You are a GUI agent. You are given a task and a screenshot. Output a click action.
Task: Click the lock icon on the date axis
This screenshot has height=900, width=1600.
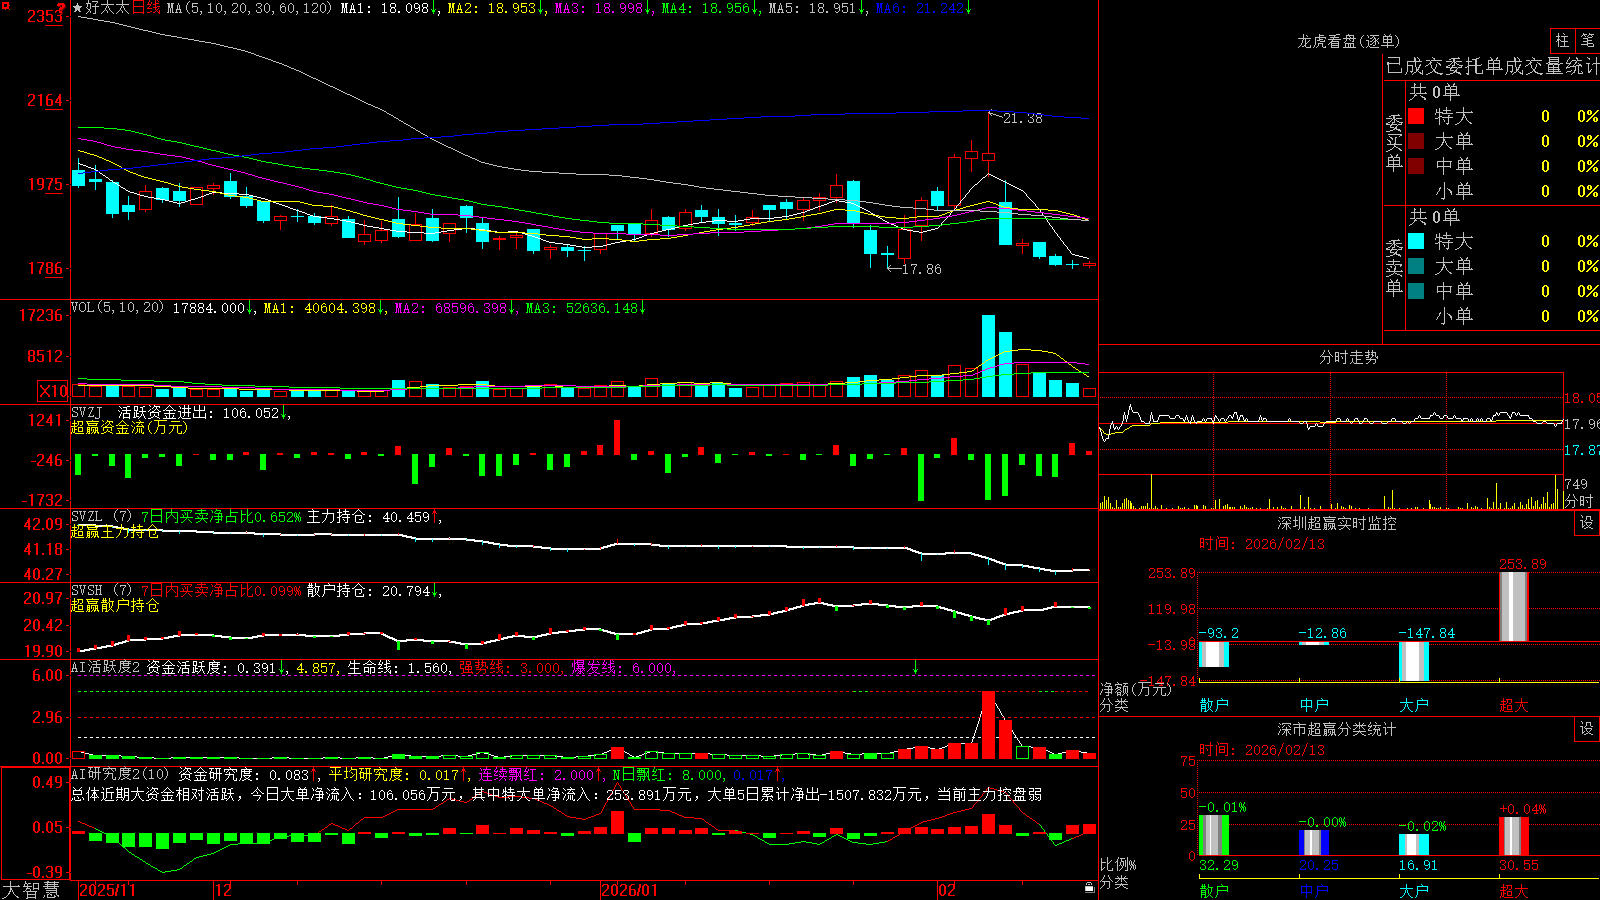(x=1089, y=888)
